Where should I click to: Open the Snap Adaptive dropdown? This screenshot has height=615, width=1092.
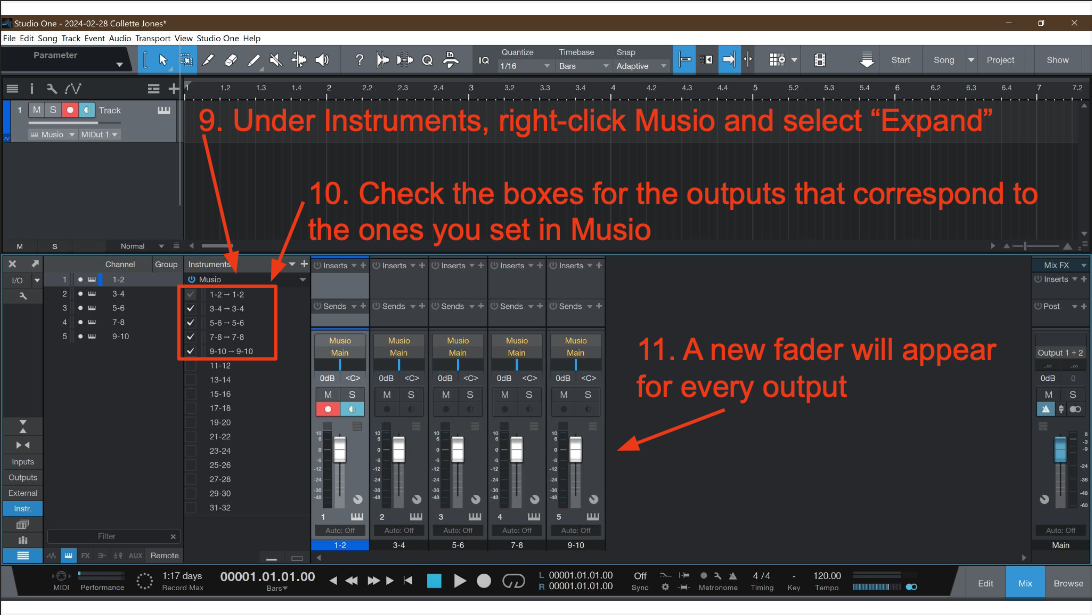point(641,66)
